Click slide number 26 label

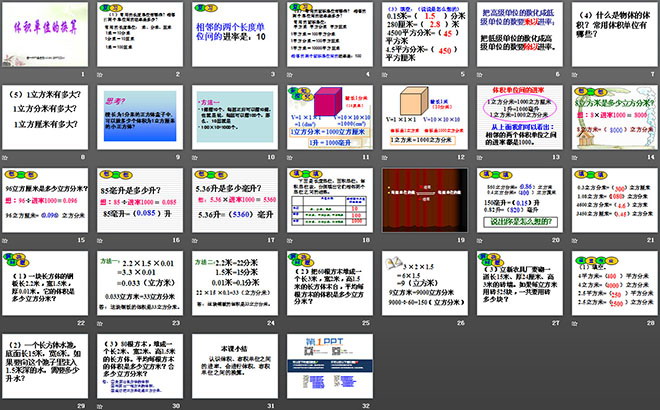pos(461,323)
